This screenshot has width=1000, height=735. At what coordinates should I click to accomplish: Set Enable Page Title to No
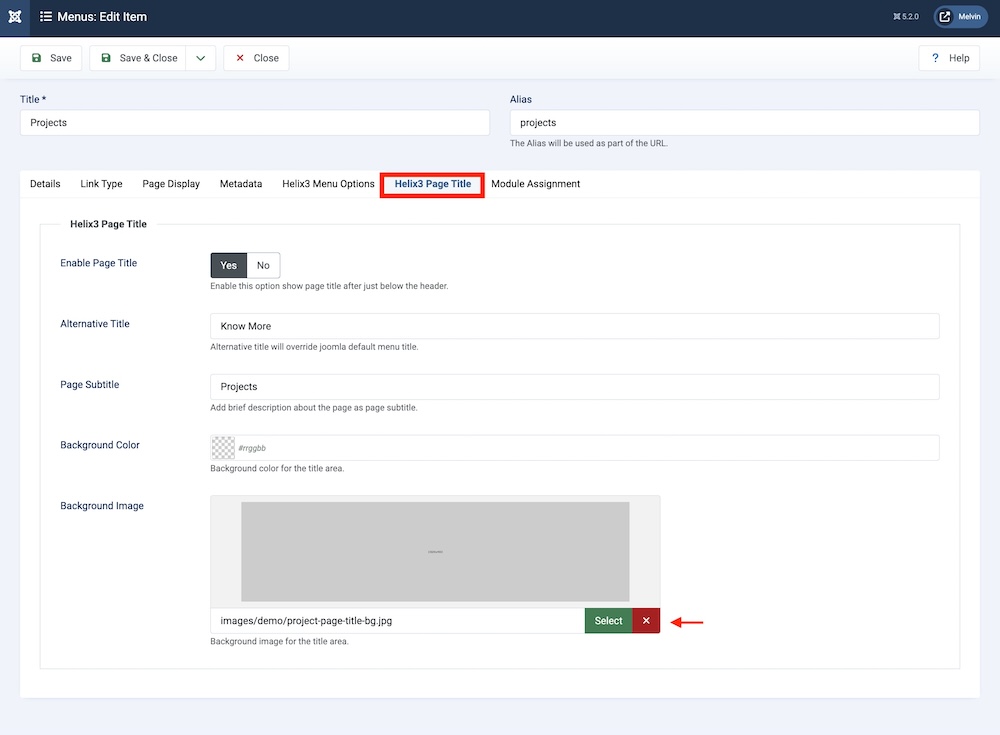[x=263, y=265]
